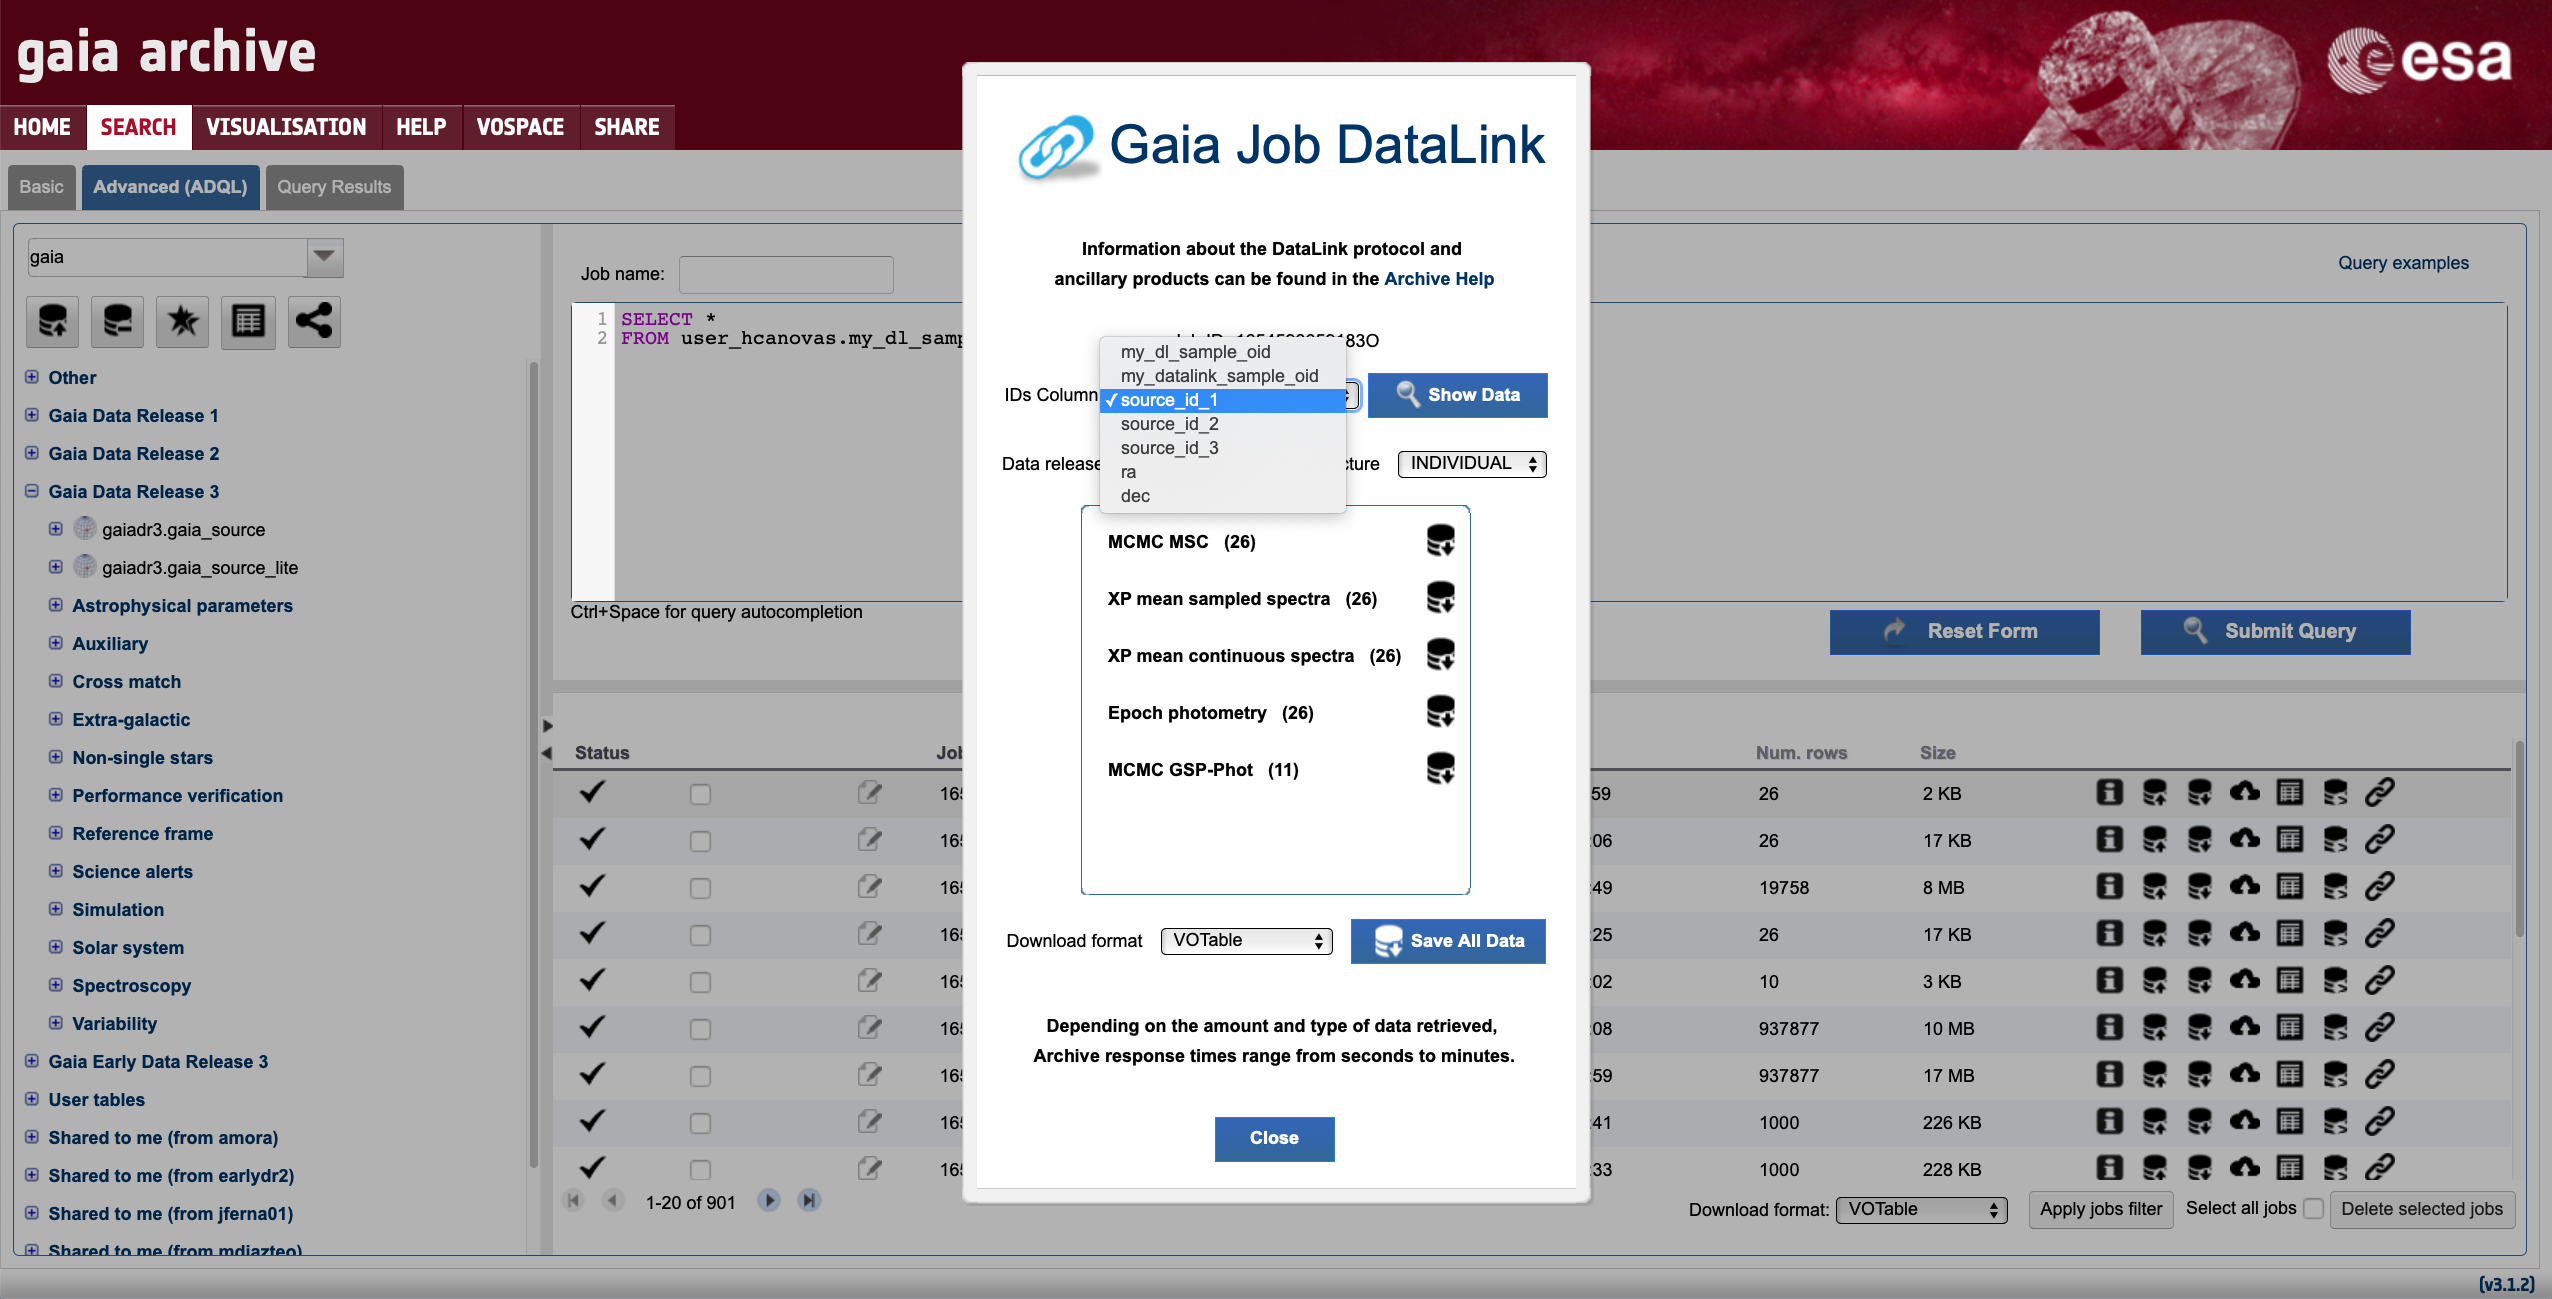2552x1299 pixels.
Task: Go to first page of jobs
Action: [573, 1200]
